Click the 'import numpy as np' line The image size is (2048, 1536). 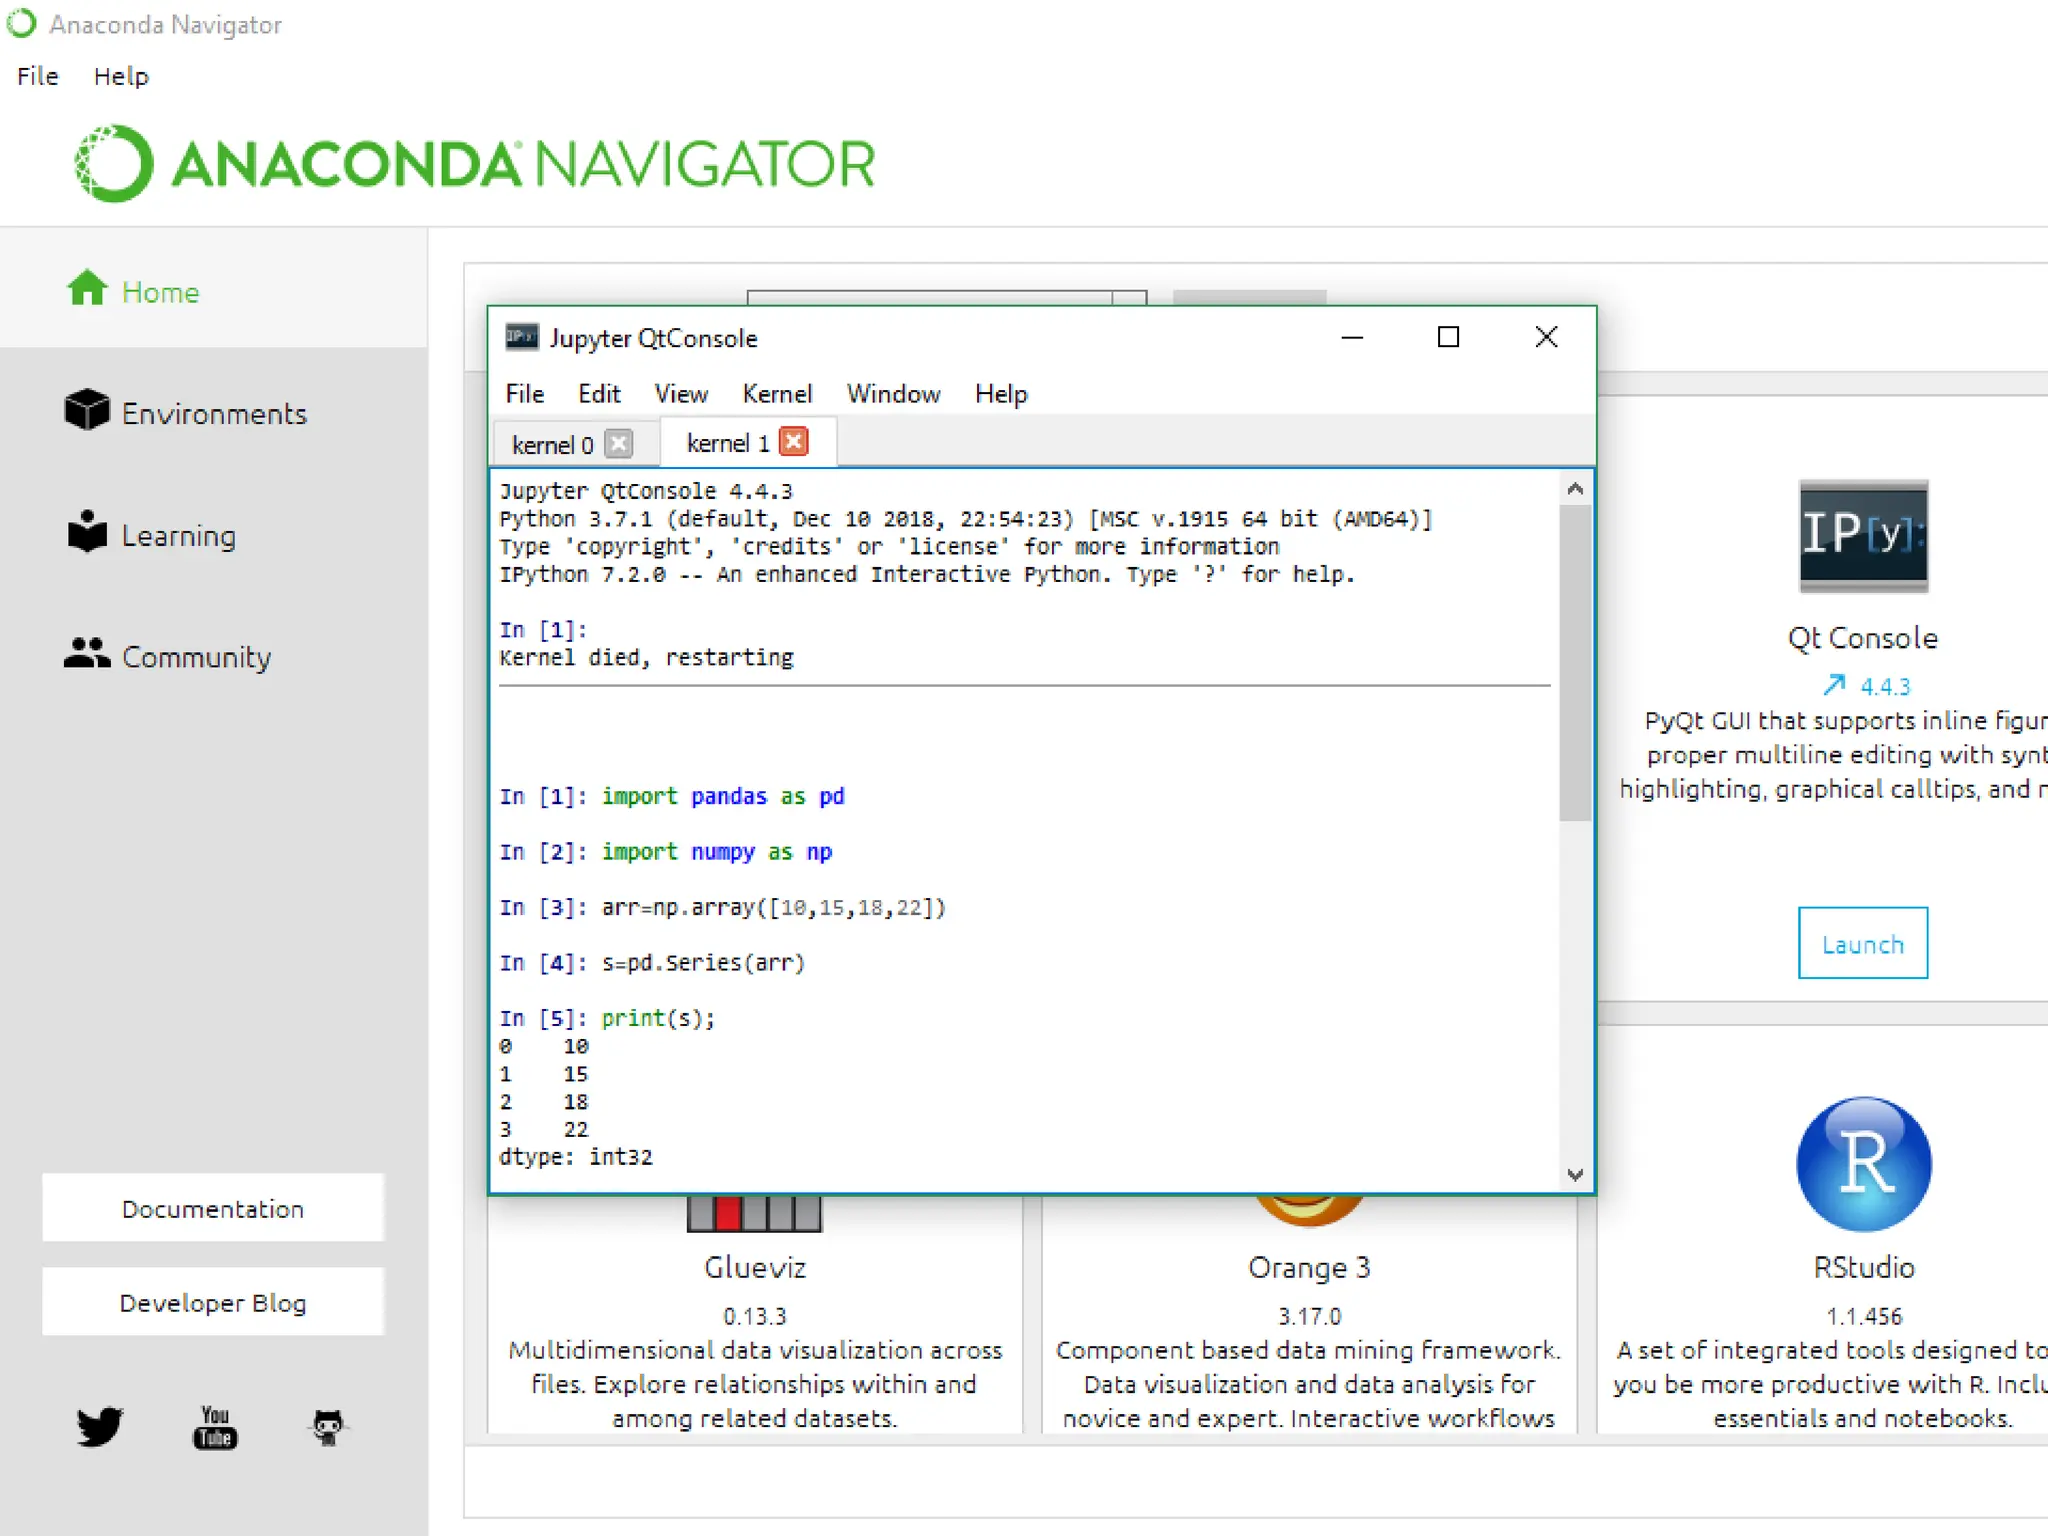click(x=716, y=851)
